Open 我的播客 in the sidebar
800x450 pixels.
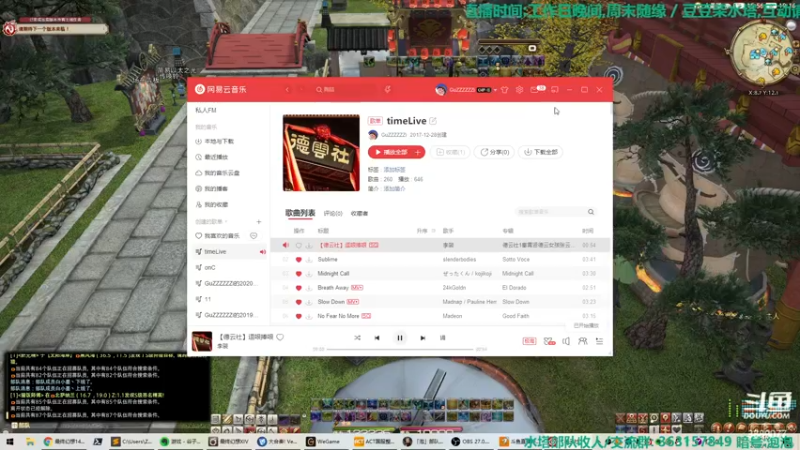coord(216,189)
